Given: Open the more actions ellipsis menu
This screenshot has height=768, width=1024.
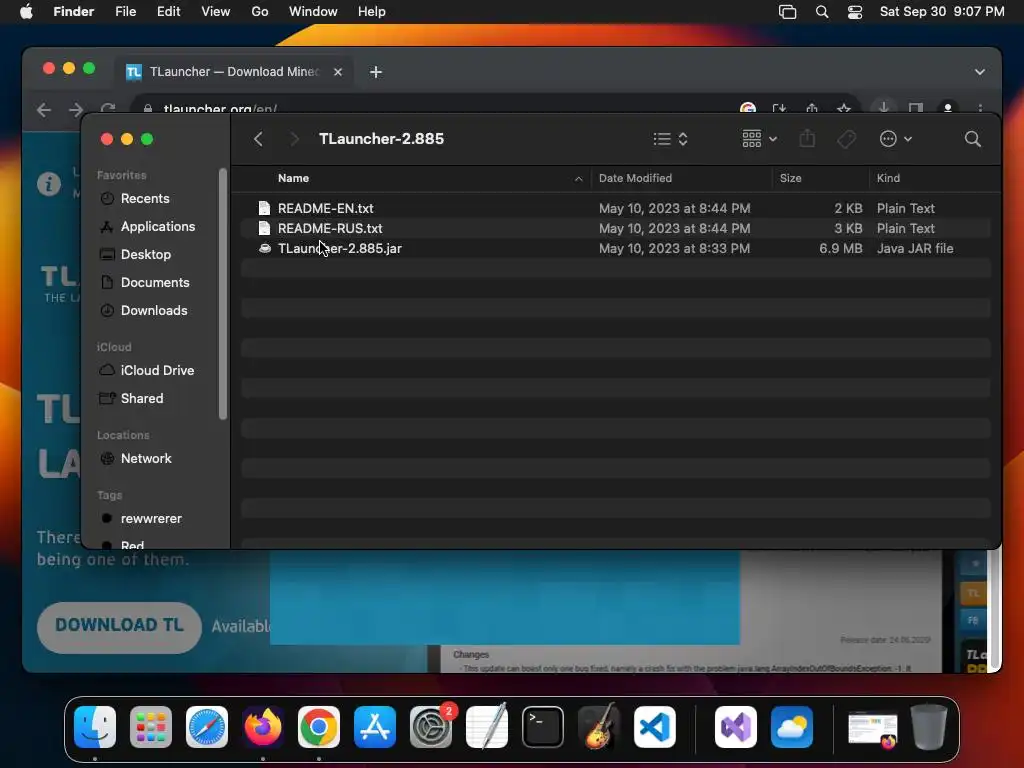Looking at the screenshot, I should (x=895, y=139).
